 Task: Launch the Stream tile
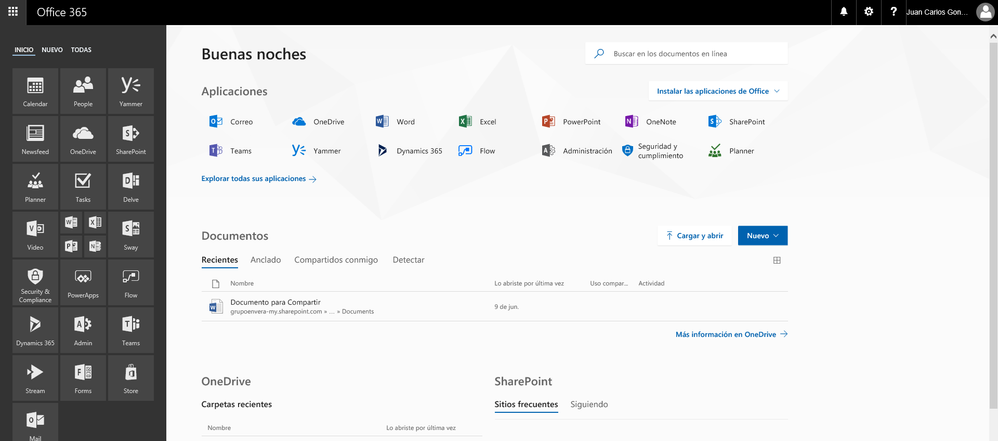click(x=35, y=378)
